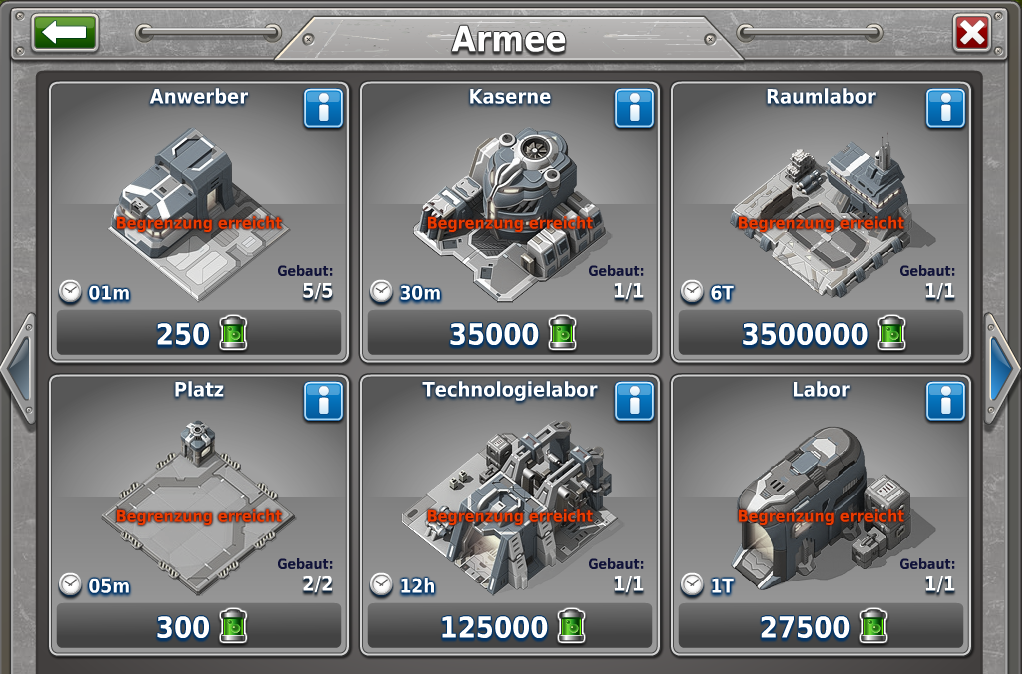Go to previous page with left arrow
The height and width of the screenshot is (674, 1022).
pyautogui.click(x=18, y=370)
